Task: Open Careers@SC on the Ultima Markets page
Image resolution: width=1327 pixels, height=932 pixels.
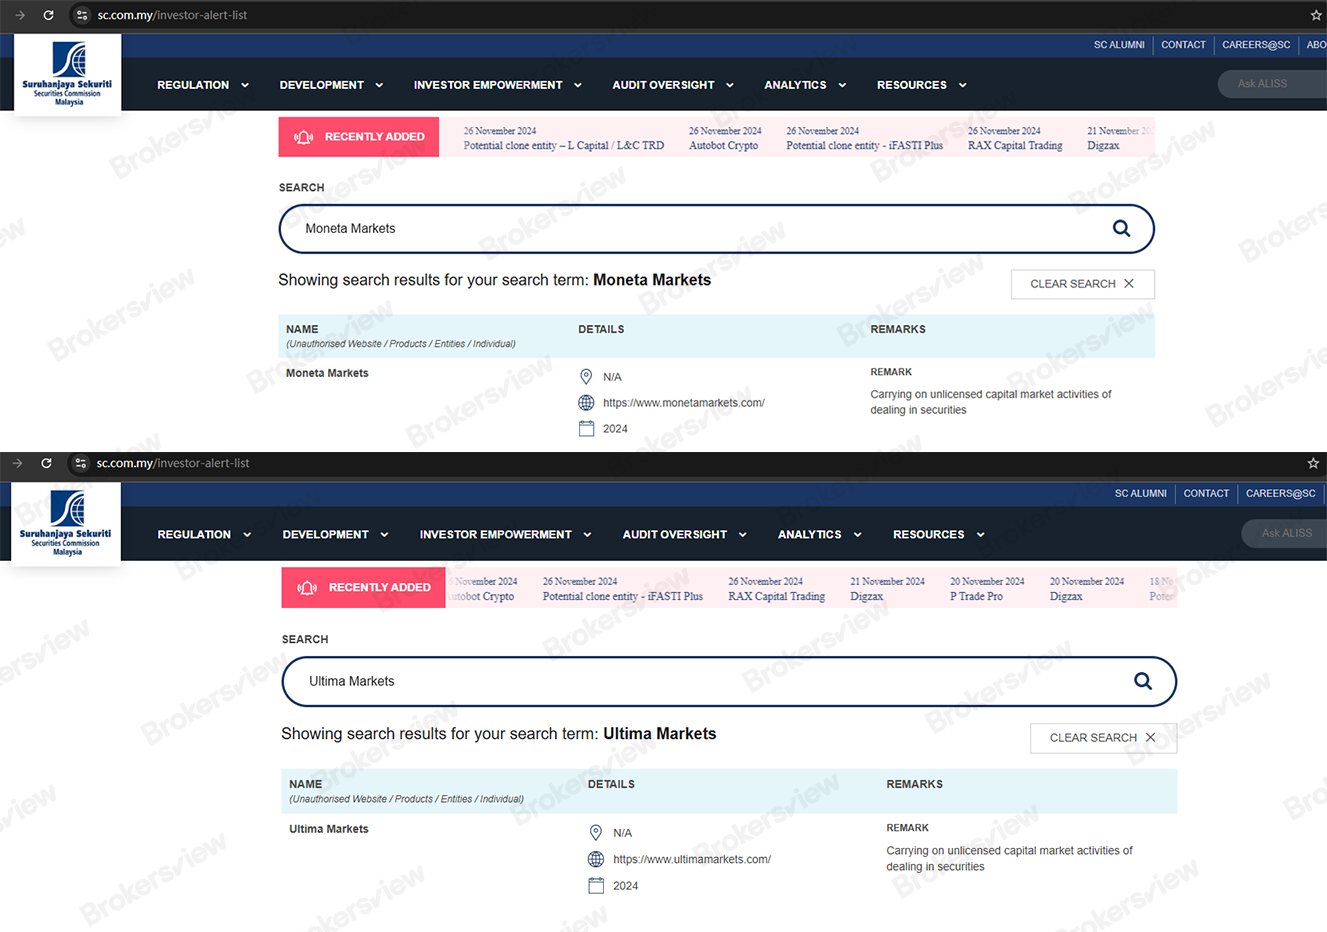Action: [x=1280, y=493]
